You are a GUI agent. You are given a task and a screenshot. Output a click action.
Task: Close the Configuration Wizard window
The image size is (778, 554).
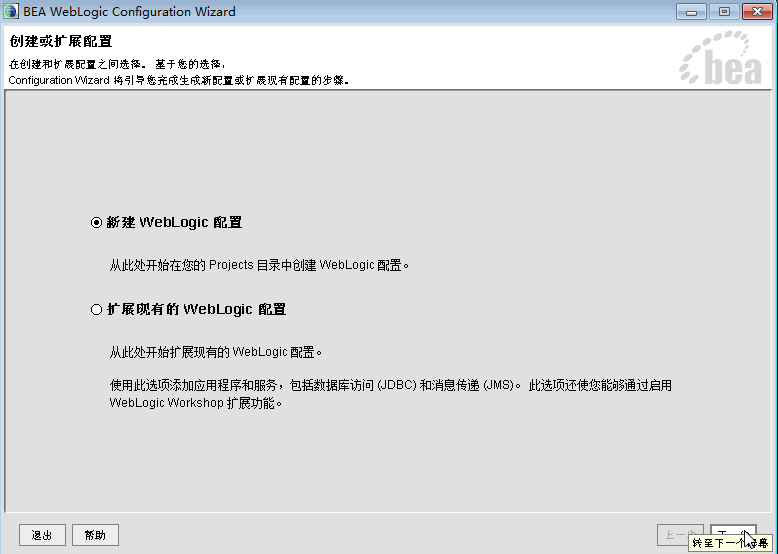point(757,11)
